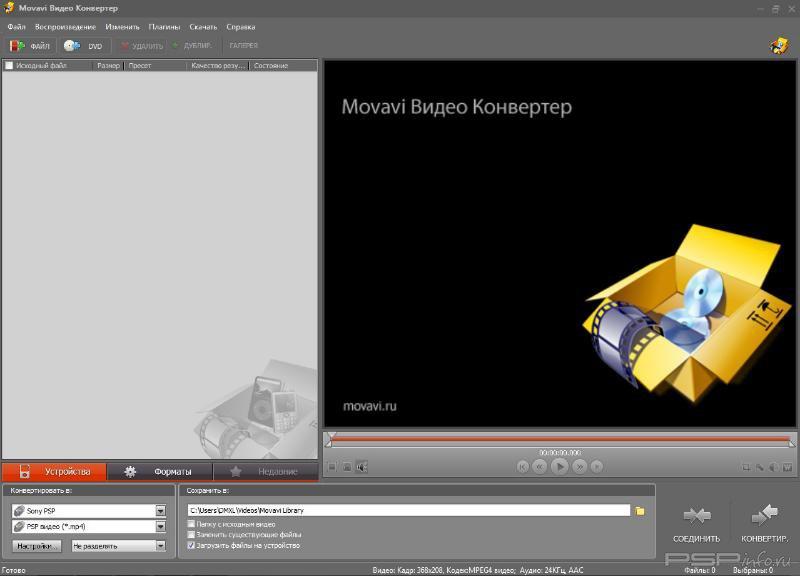800x576 pixels.
Task: Expand the Sony PSP device dropdown
Action: 160,511
